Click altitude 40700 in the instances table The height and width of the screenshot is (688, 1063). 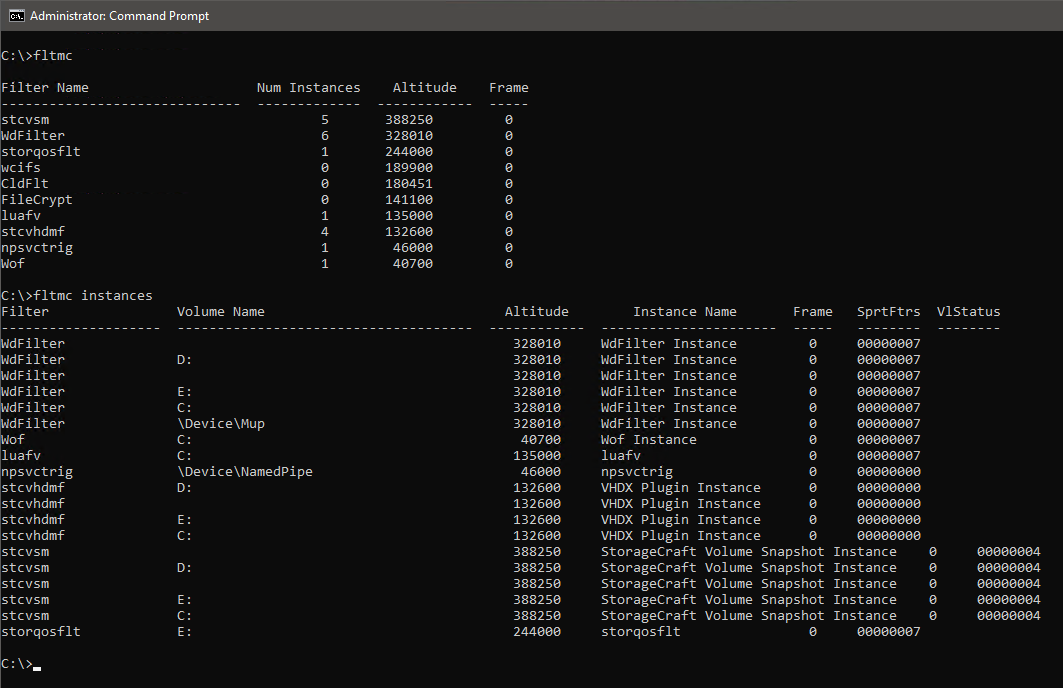coord(540,440)
